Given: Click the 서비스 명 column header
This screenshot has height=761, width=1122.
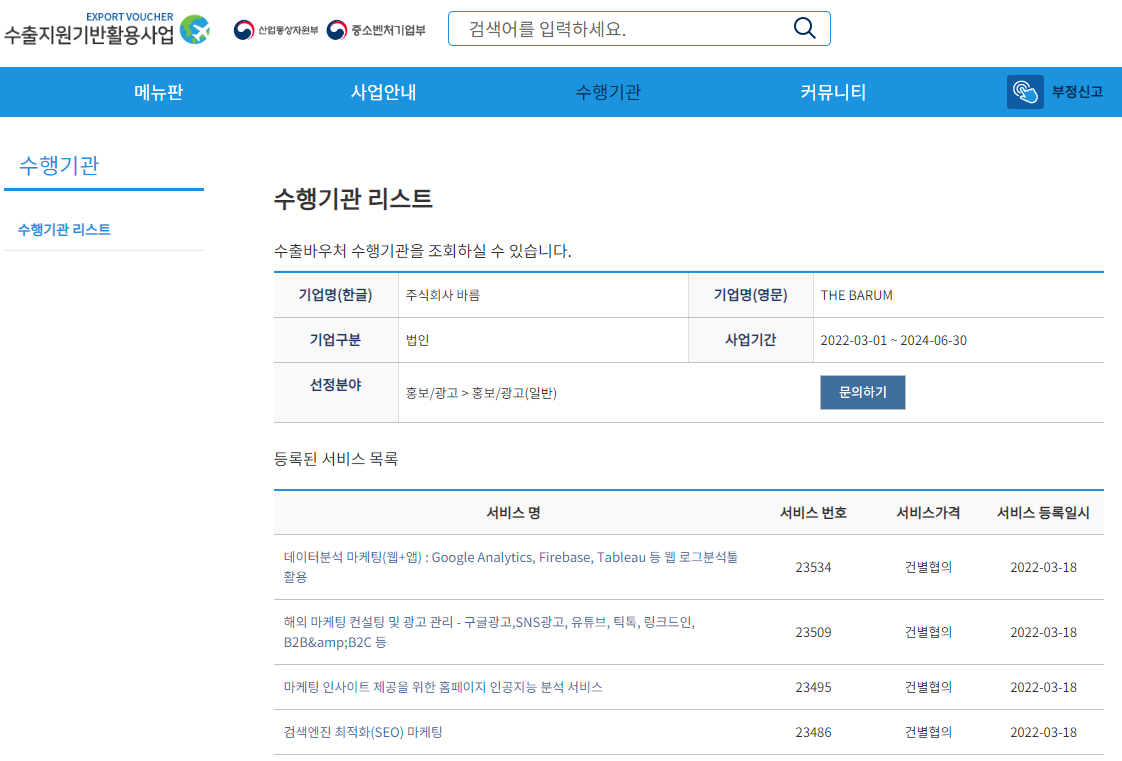Looking at the screenshot, I should click(513, 513).
